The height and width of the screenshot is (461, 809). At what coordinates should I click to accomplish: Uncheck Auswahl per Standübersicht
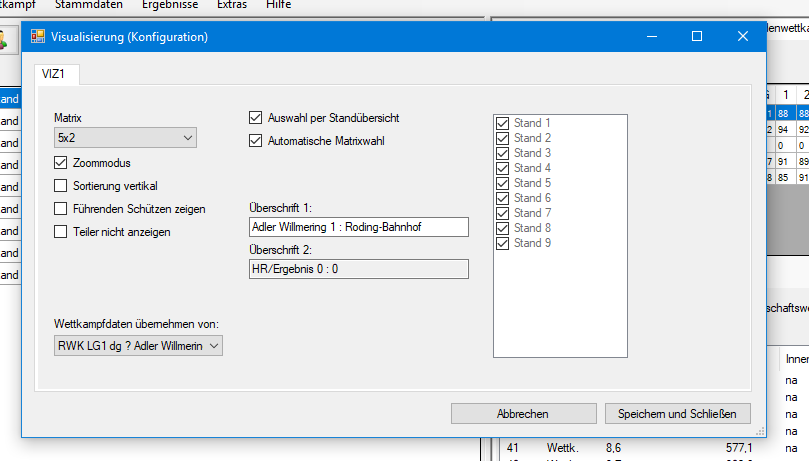tap(256, 118)
